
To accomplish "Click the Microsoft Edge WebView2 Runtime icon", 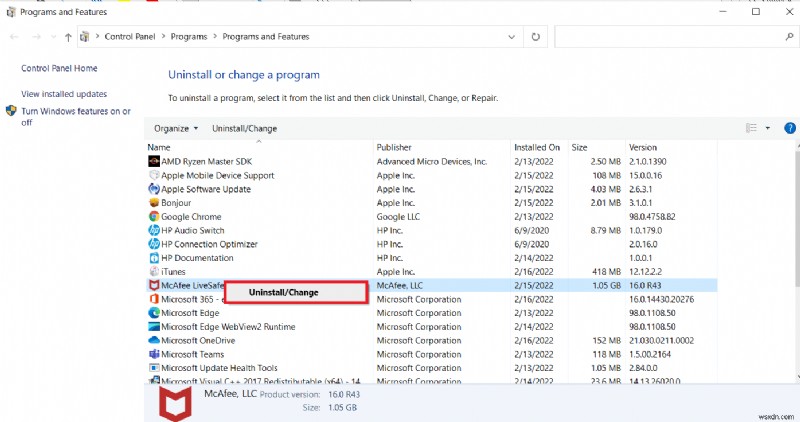I will [x=154, y=327].
